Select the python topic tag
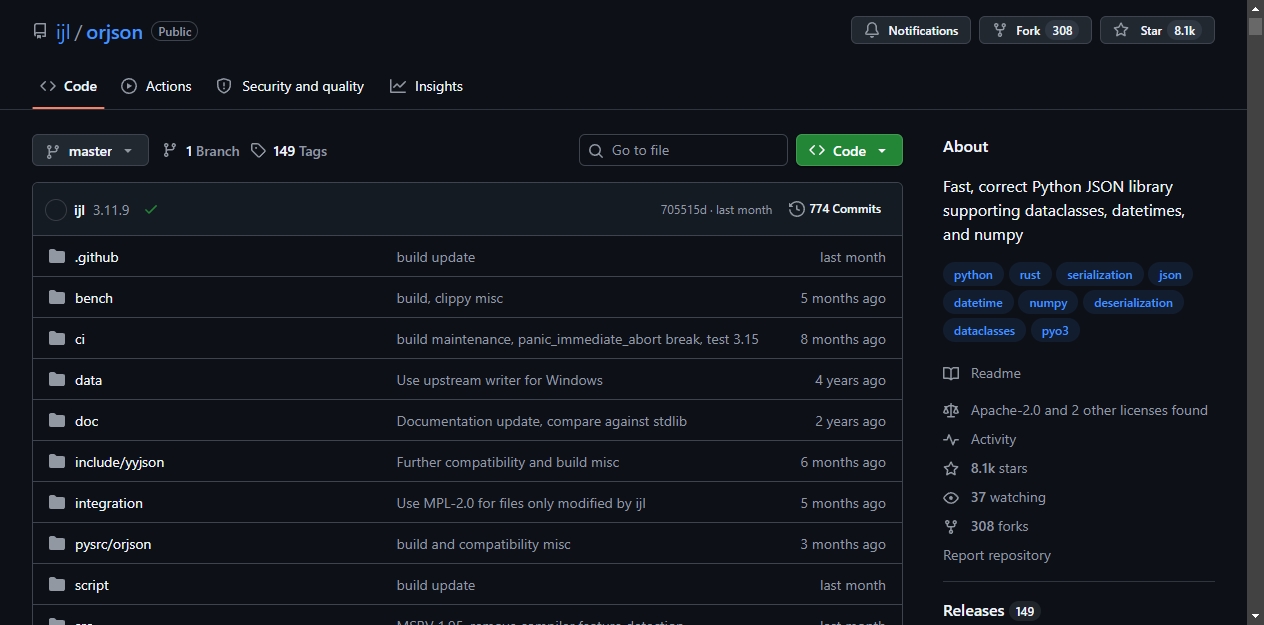This screenshot has height=625, width=1264. coord(973,275)
